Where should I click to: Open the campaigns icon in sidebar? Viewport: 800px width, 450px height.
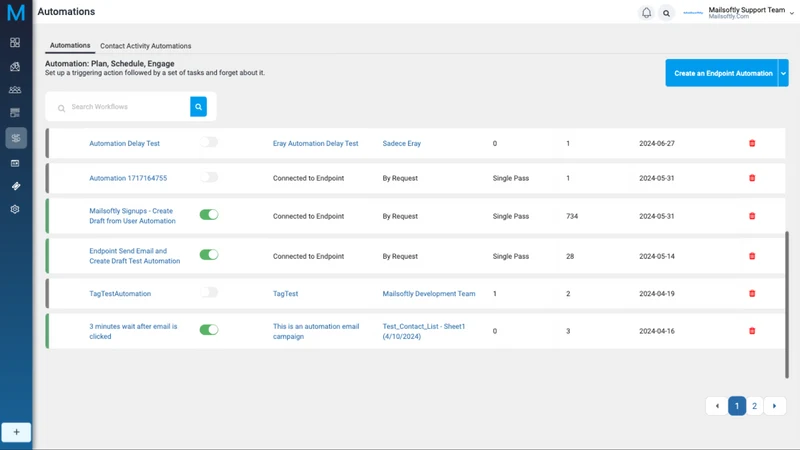tap(15, 66)
